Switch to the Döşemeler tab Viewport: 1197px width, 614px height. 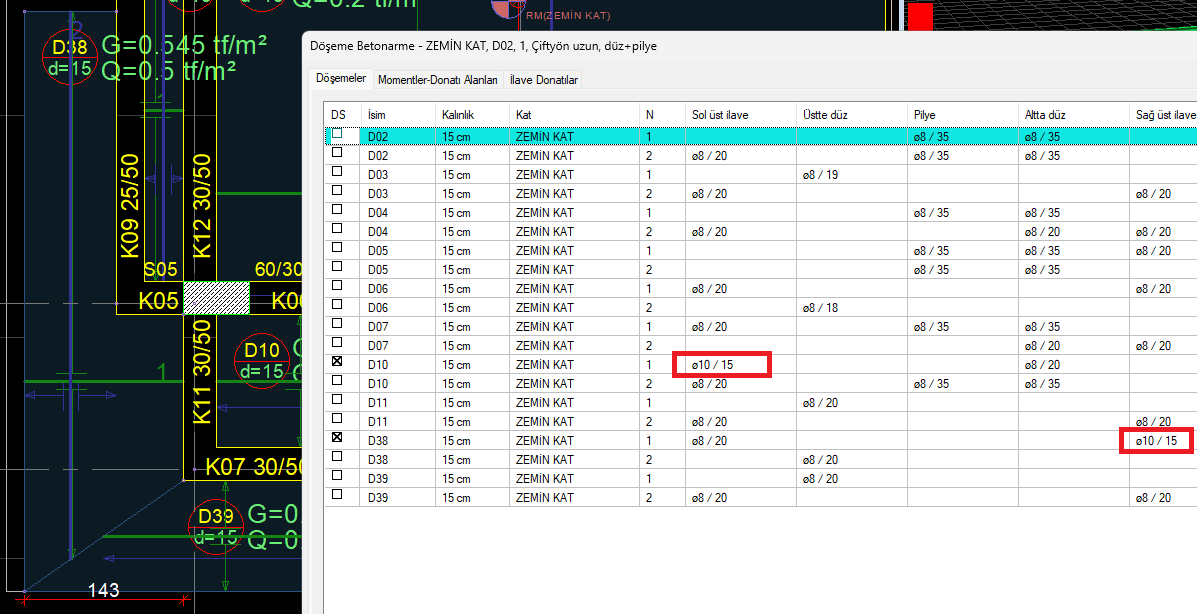(x=341, y=79)
